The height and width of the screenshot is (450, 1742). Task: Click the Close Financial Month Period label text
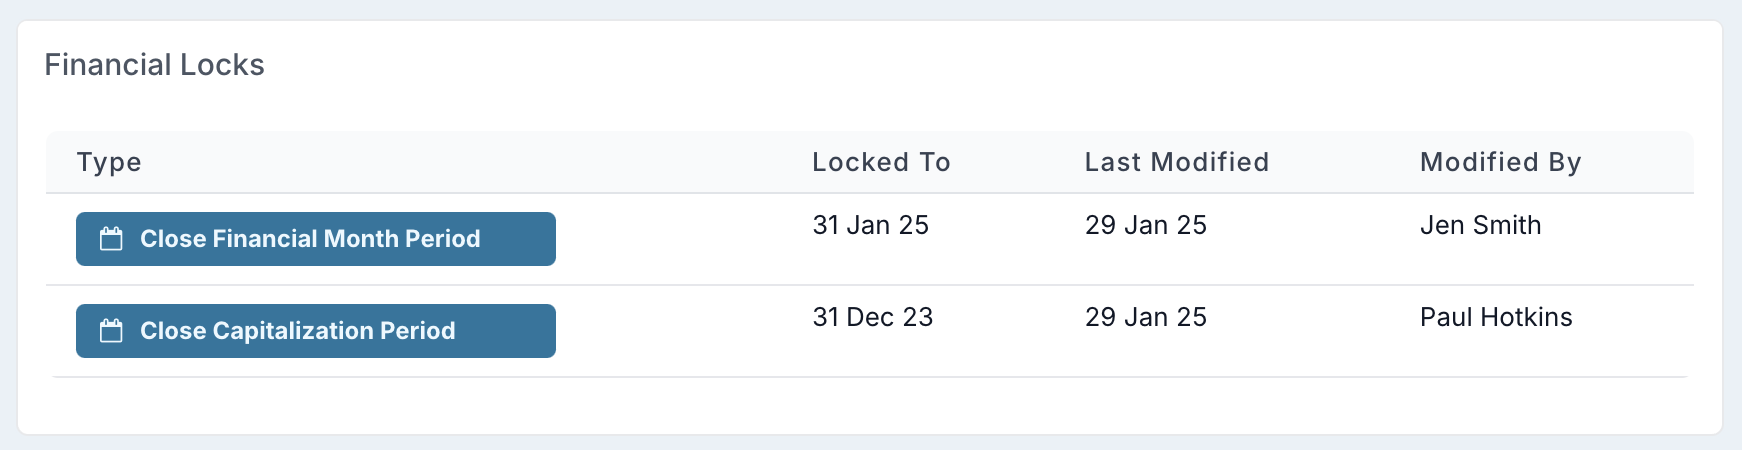310,239
